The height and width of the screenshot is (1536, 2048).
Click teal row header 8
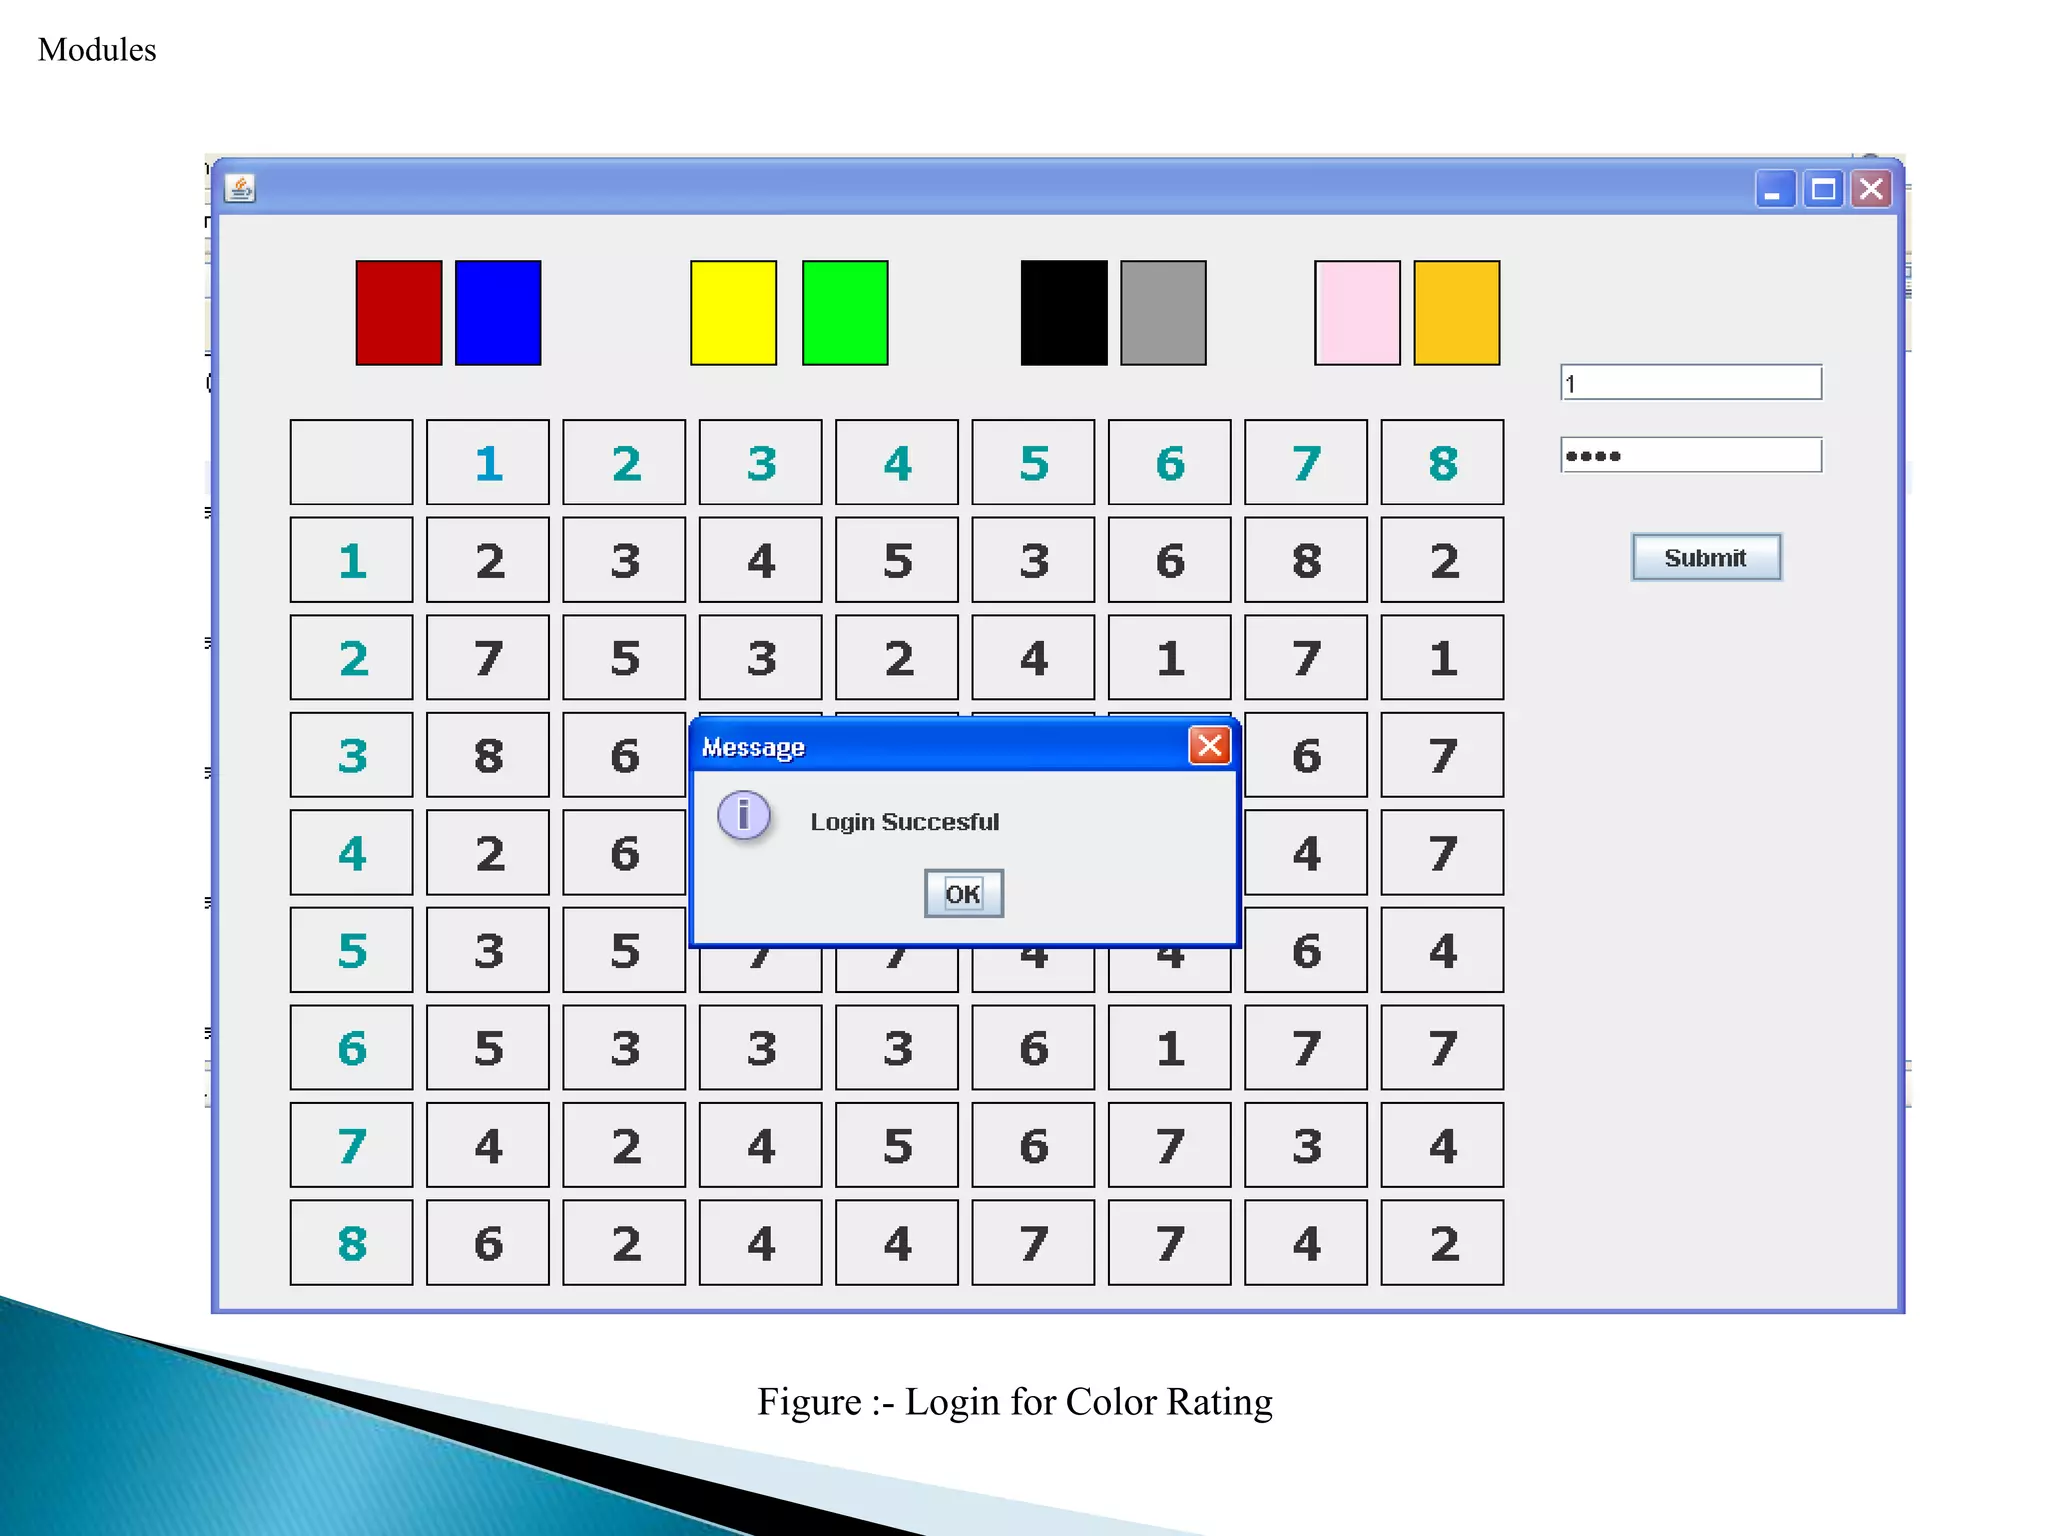coord(351,1243)
